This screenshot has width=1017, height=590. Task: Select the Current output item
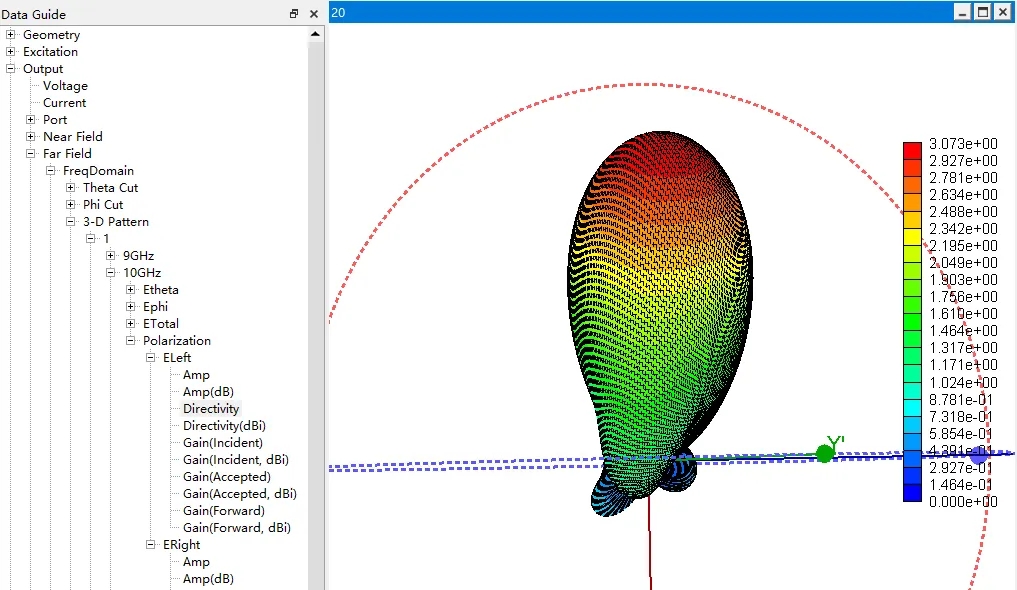[64, 103]
